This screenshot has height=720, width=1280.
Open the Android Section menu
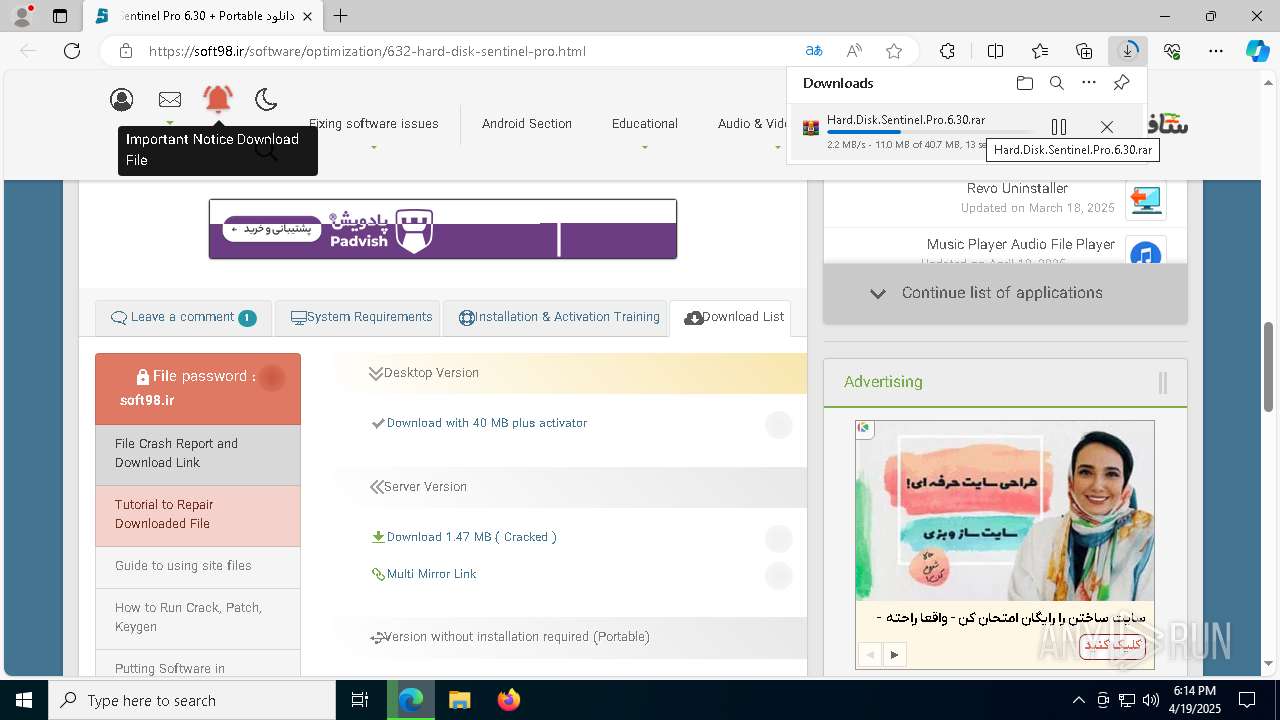point(527,124)
